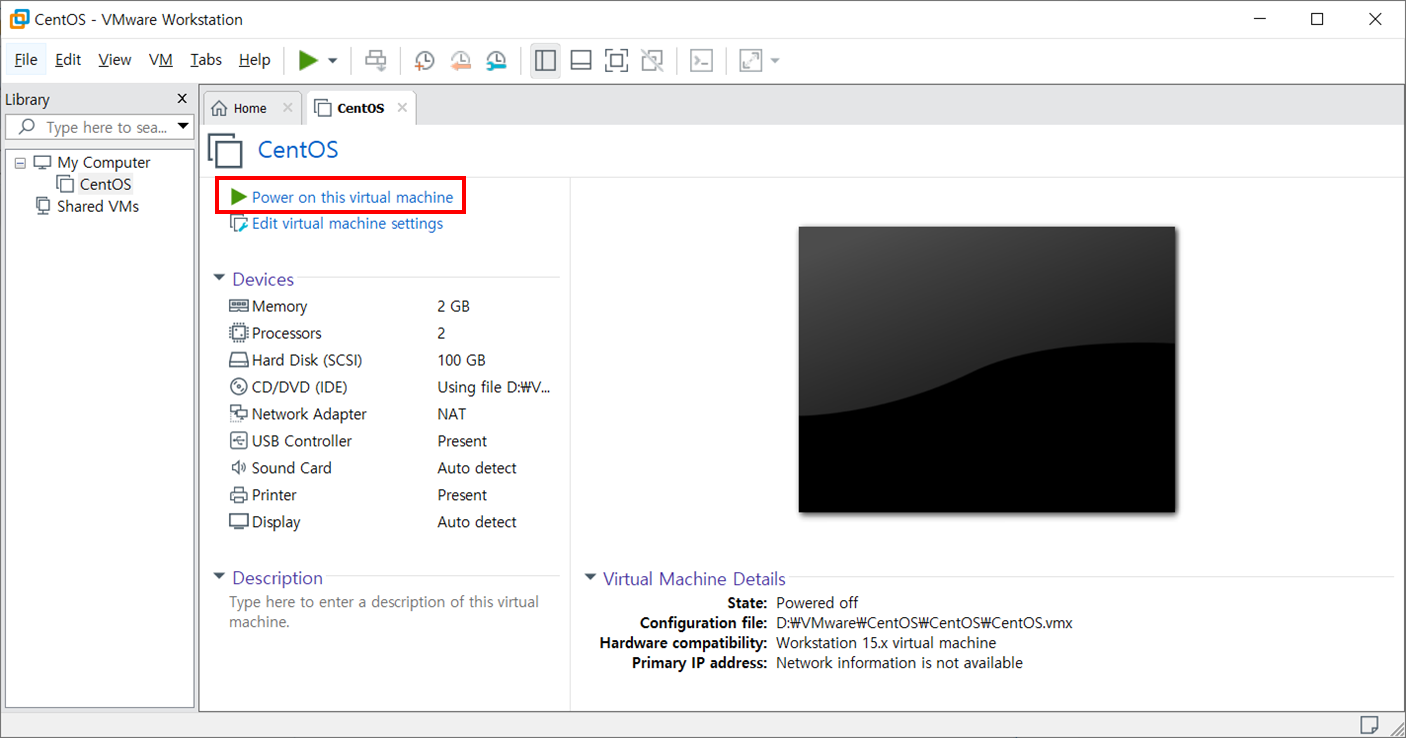Collapse the Description section
The height and width of the screenshot is (738, 1406).
[219, 577]
